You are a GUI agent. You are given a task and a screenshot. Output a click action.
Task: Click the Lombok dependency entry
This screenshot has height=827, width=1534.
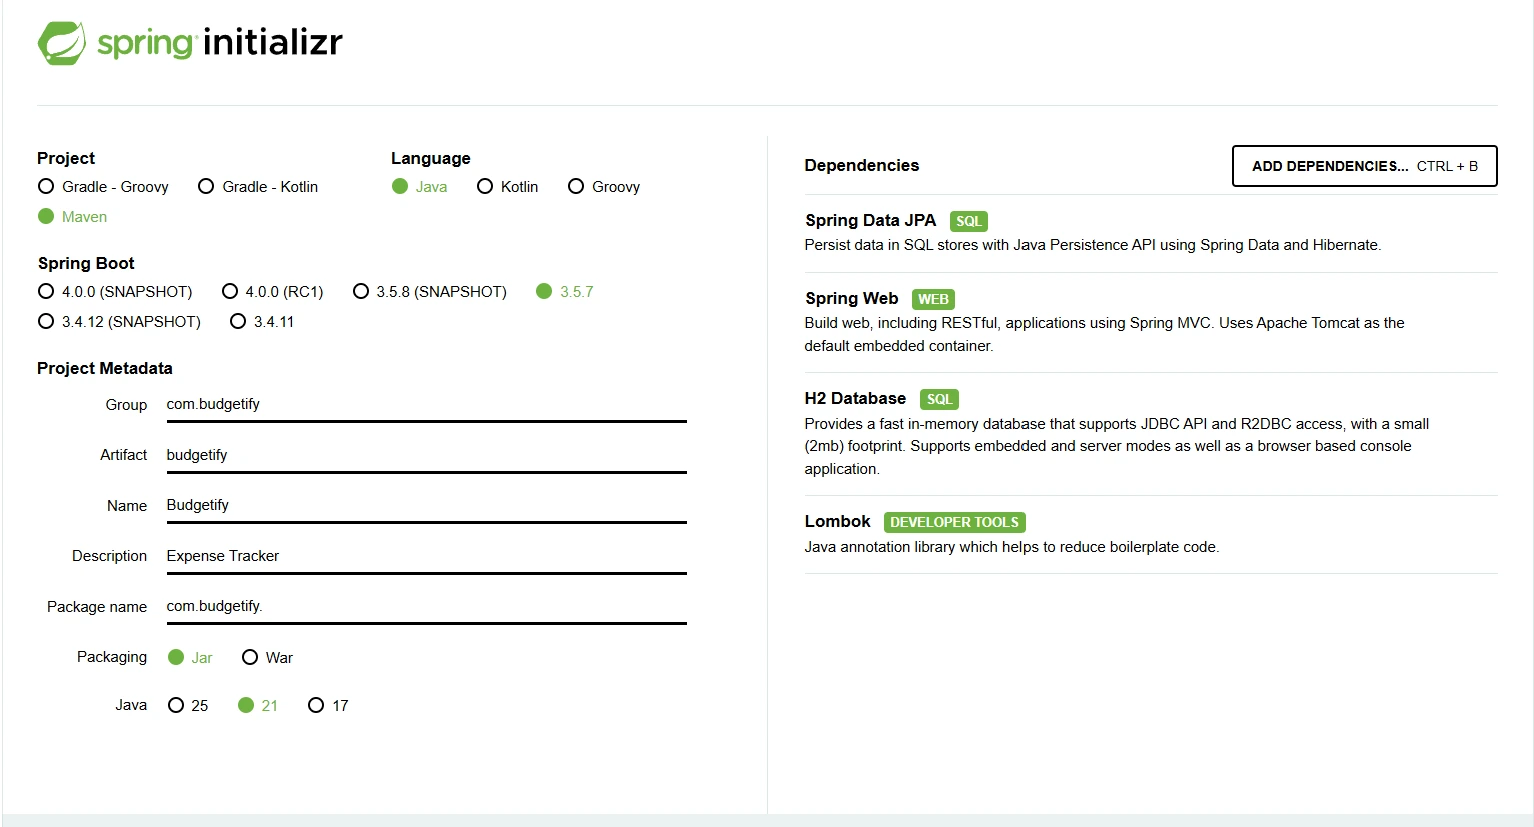(838, 522)
